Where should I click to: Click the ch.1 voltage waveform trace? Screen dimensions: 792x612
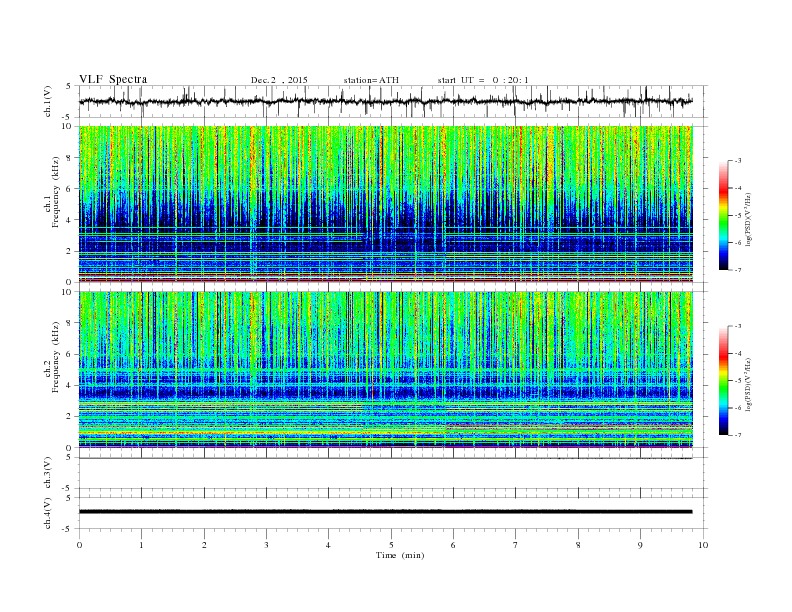tap(385, 101)
